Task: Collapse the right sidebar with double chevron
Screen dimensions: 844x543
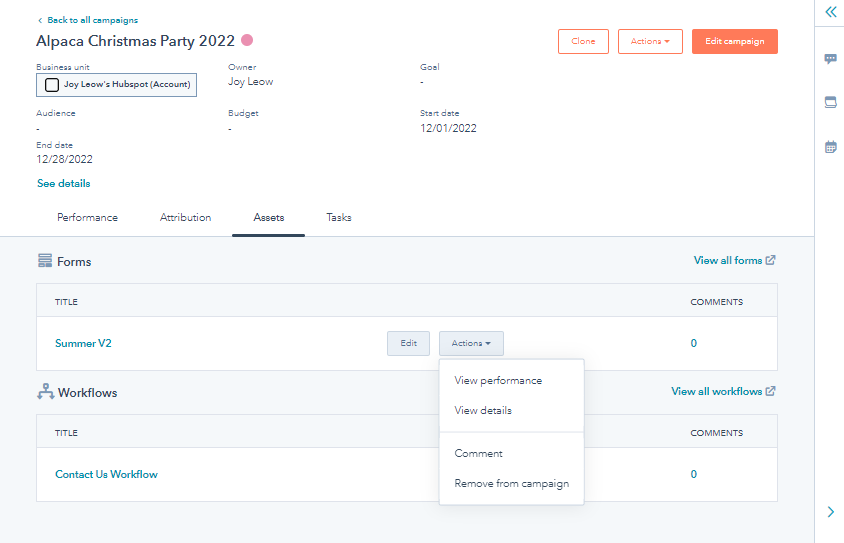Action: [x=831, y=12]
